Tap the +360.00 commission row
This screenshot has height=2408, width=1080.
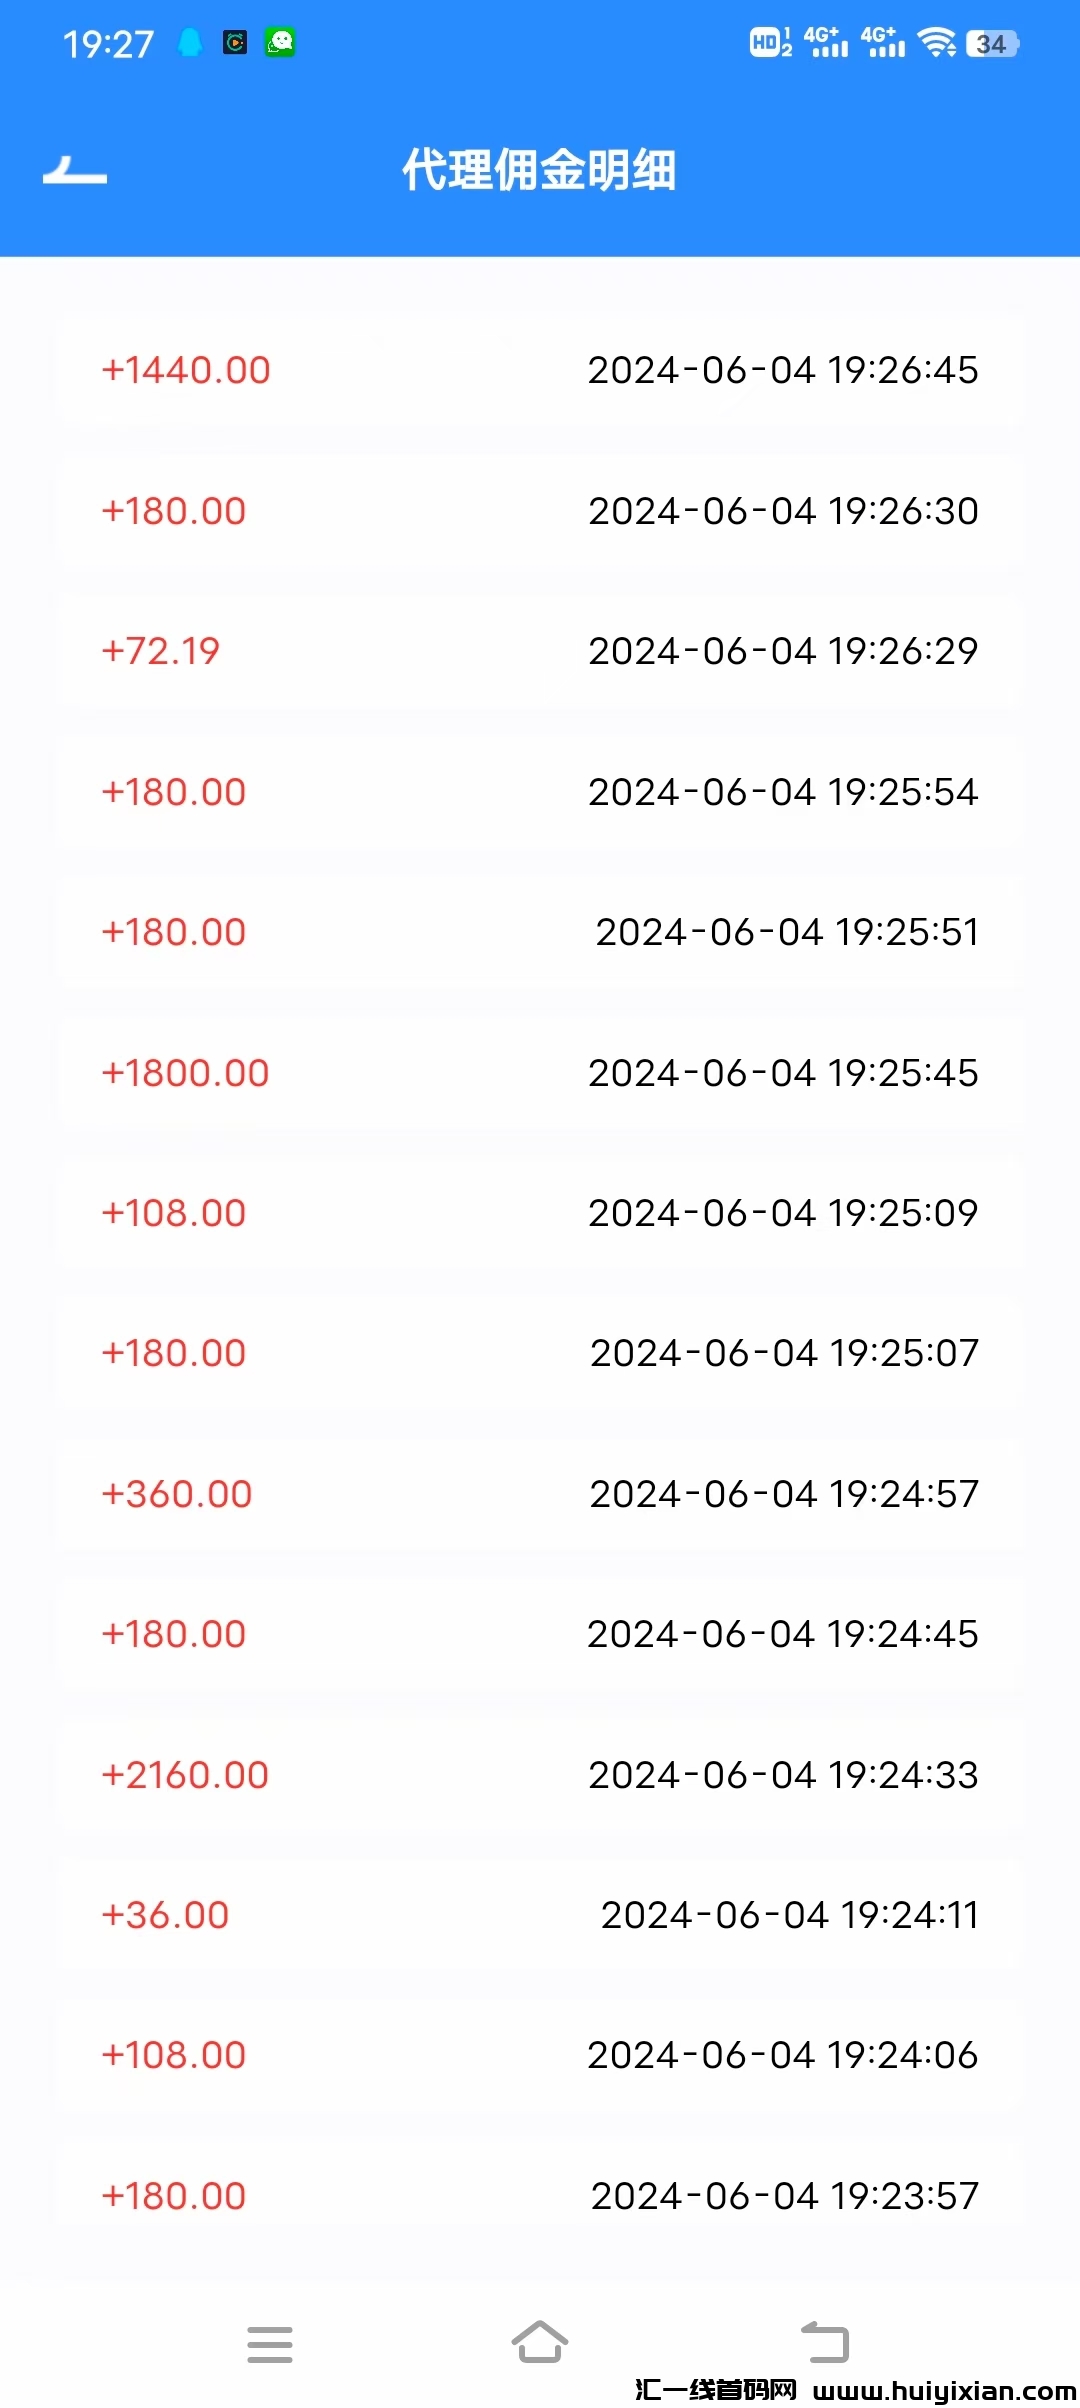click(x=540, y=1494)
